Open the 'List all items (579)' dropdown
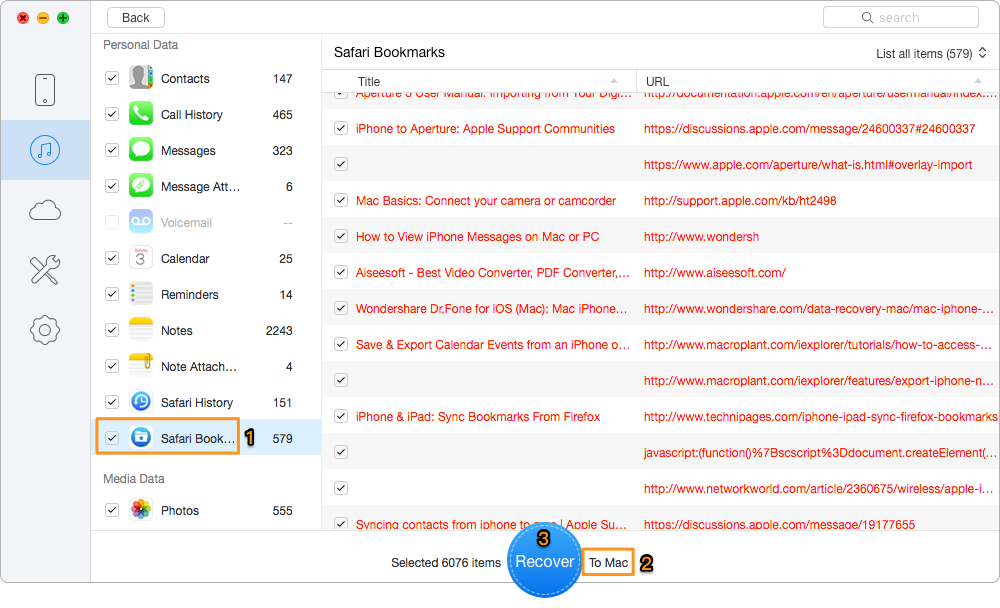 [931, 54]
